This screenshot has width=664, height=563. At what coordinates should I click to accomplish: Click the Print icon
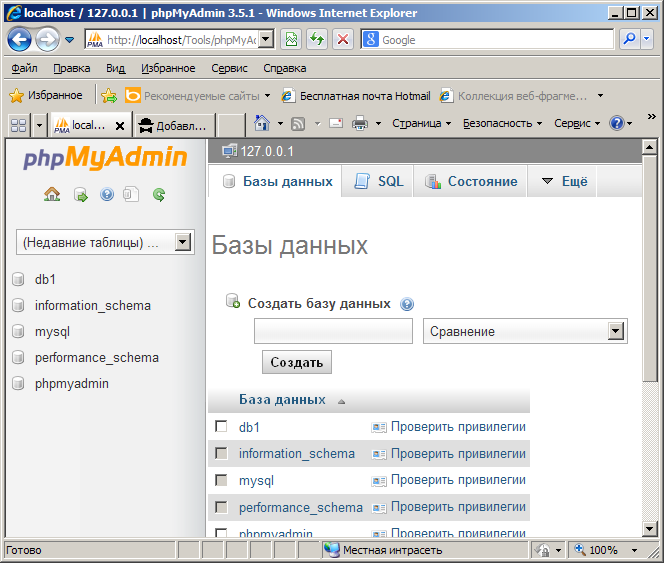(x=360, y=124)
